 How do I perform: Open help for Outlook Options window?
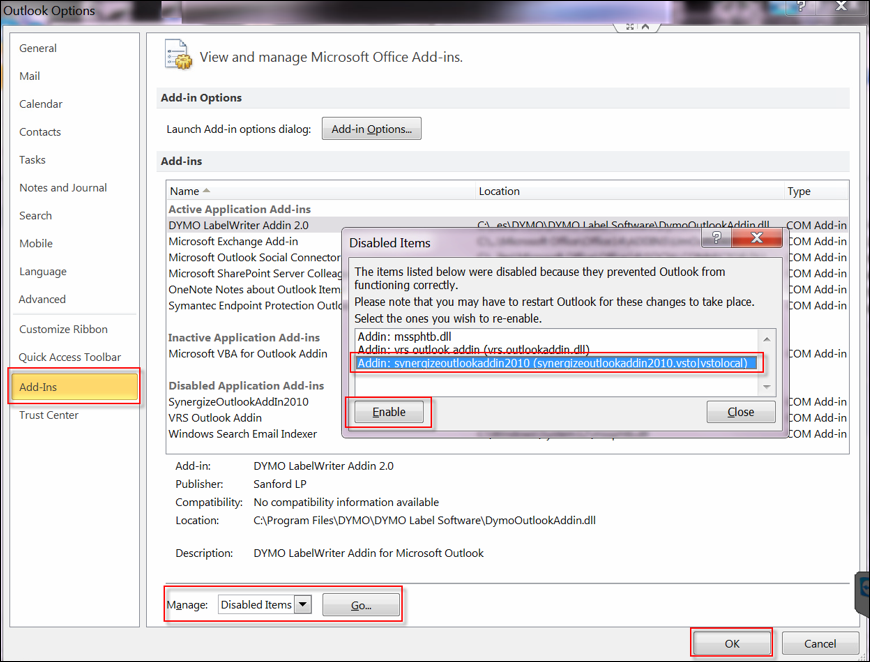click(x=802, y=7)
